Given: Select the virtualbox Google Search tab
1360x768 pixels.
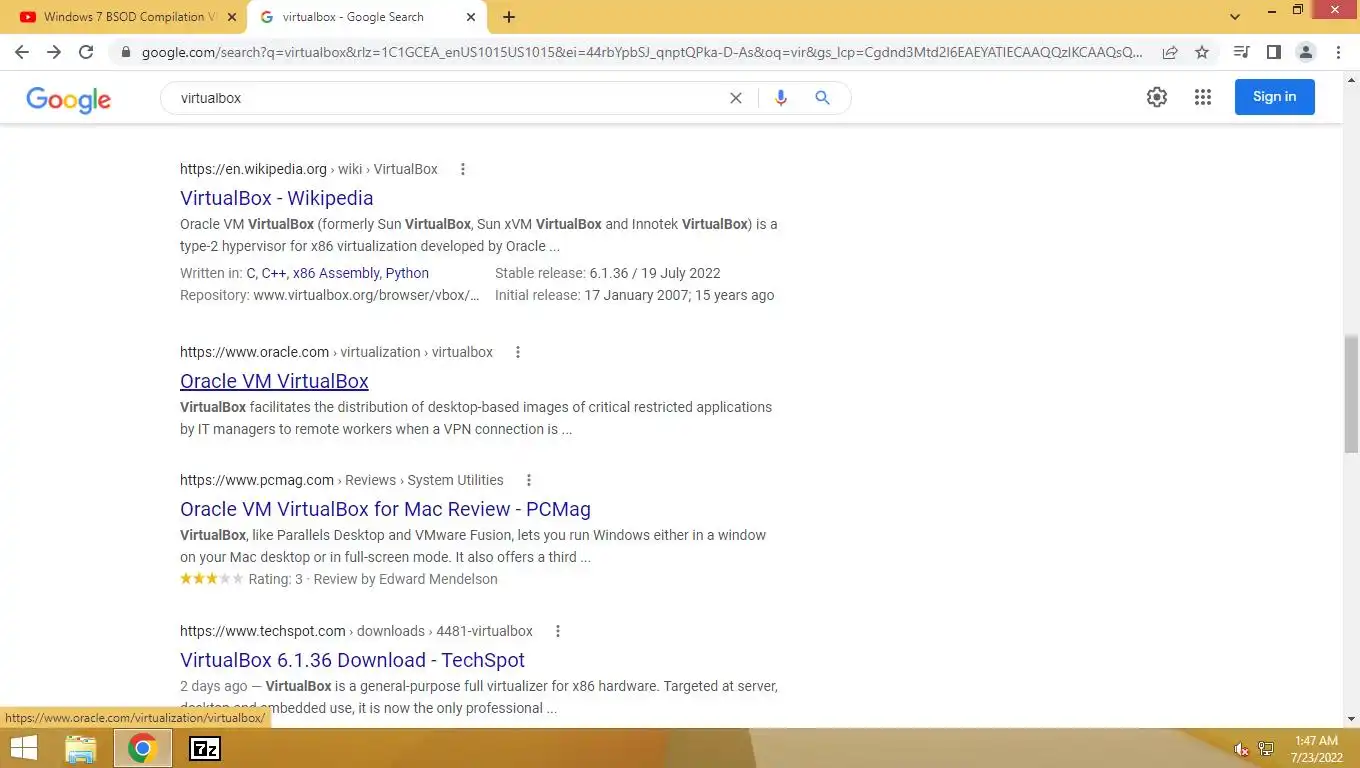Looking at the screenshot, I should click(x=367, y=17).
